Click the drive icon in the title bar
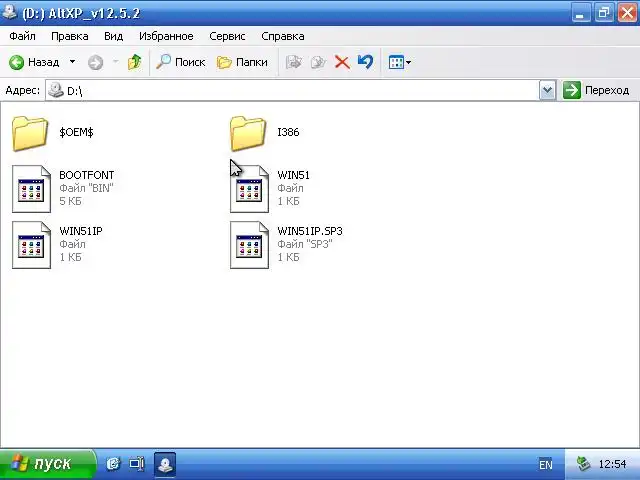Image resolution: width=640 pixels, height=480 pixels. 9,13
